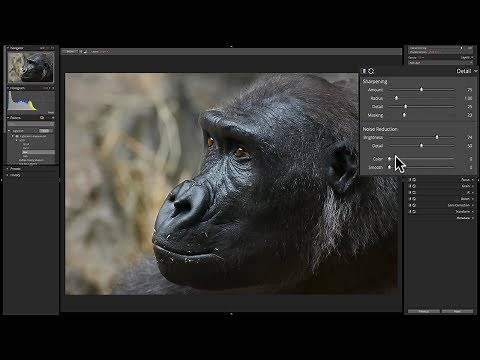
Task: Click the Folders search field
Action: coord(30,124)
